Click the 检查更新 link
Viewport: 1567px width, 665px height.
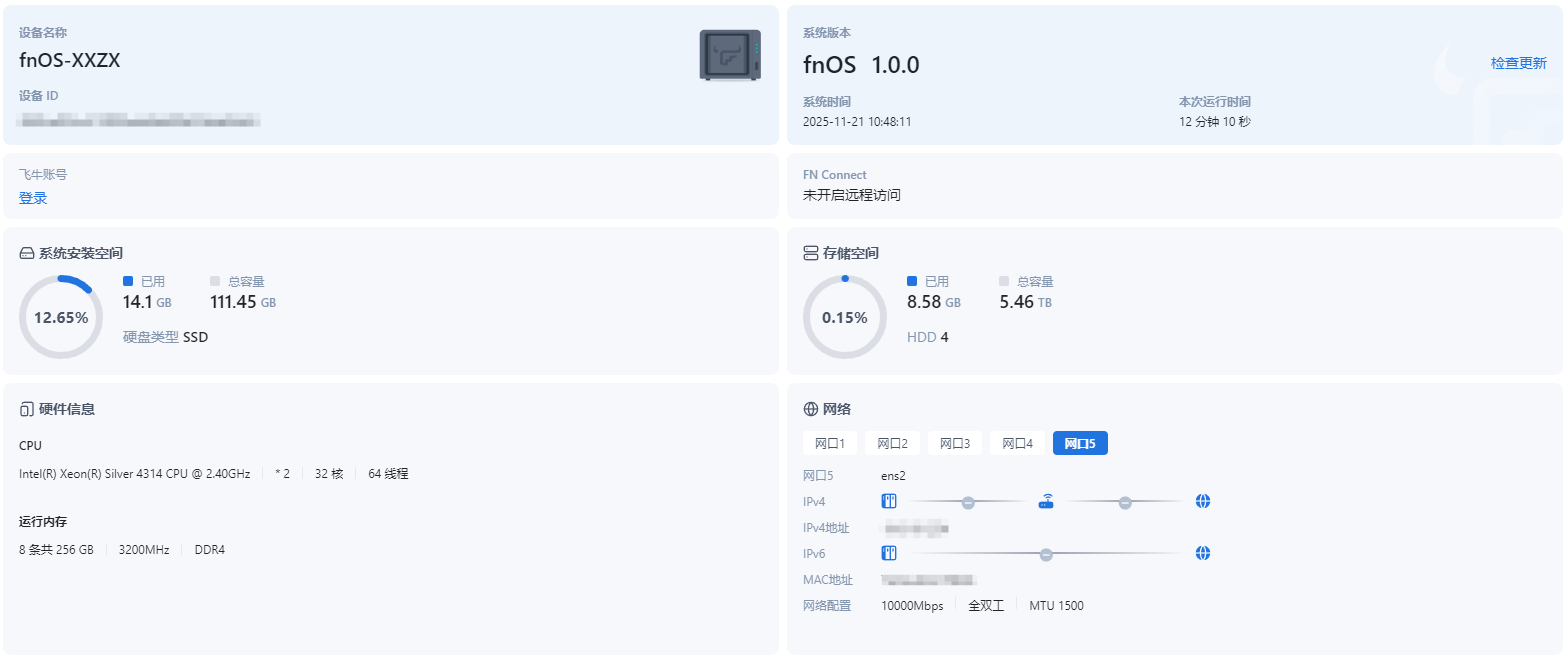coord(1518,63)
